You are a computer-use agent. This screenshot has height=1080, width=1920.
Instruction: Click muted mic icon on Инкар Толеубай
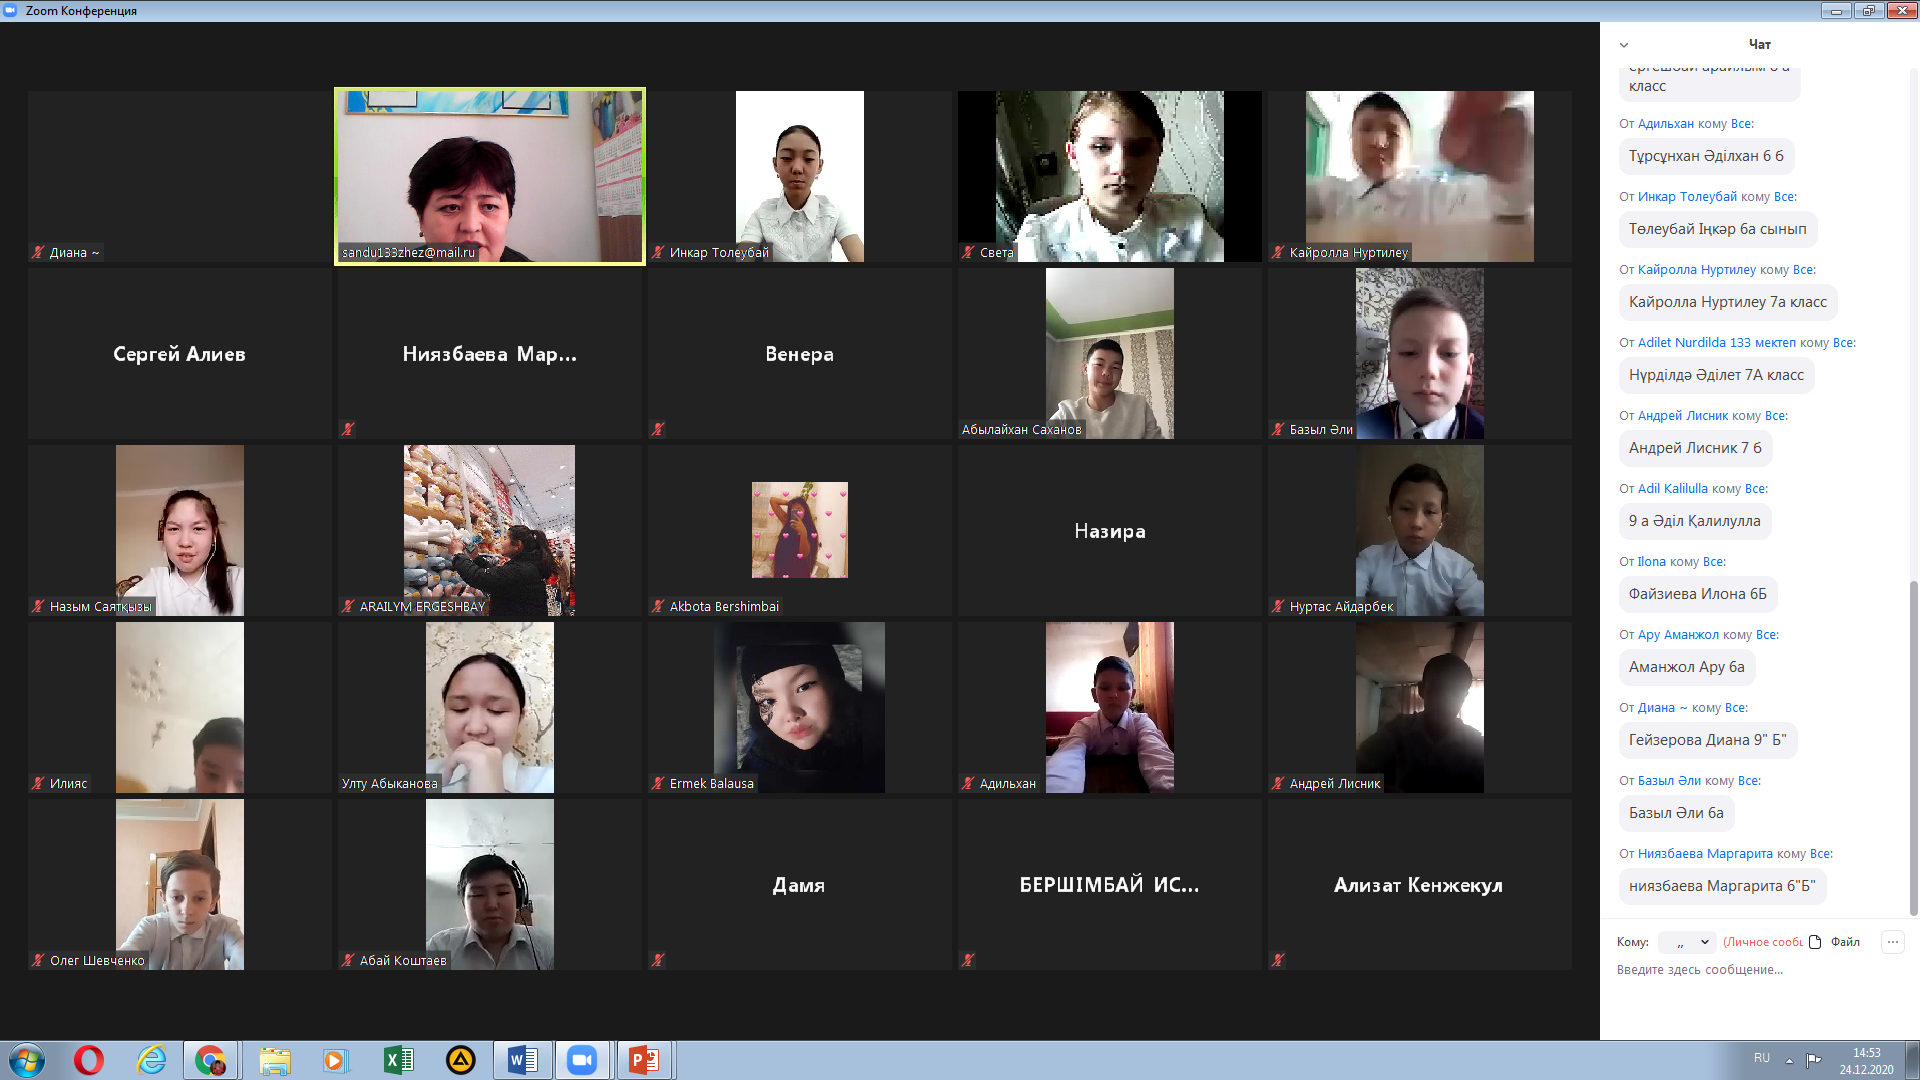[x=658, y=253]
